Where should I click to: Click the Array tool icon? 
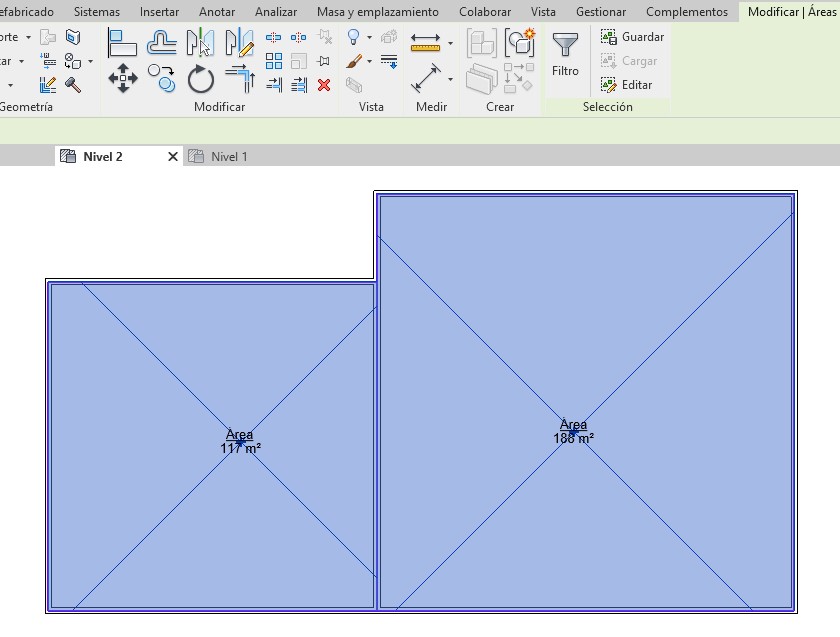pos(273,61)
